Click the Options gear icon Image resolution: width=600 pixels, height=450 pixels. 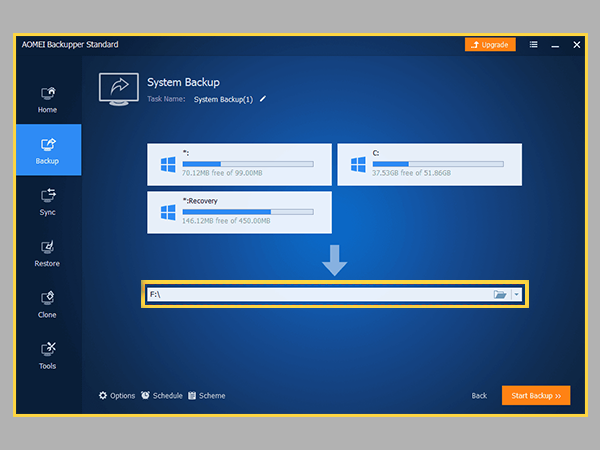[x=103, y=395]
